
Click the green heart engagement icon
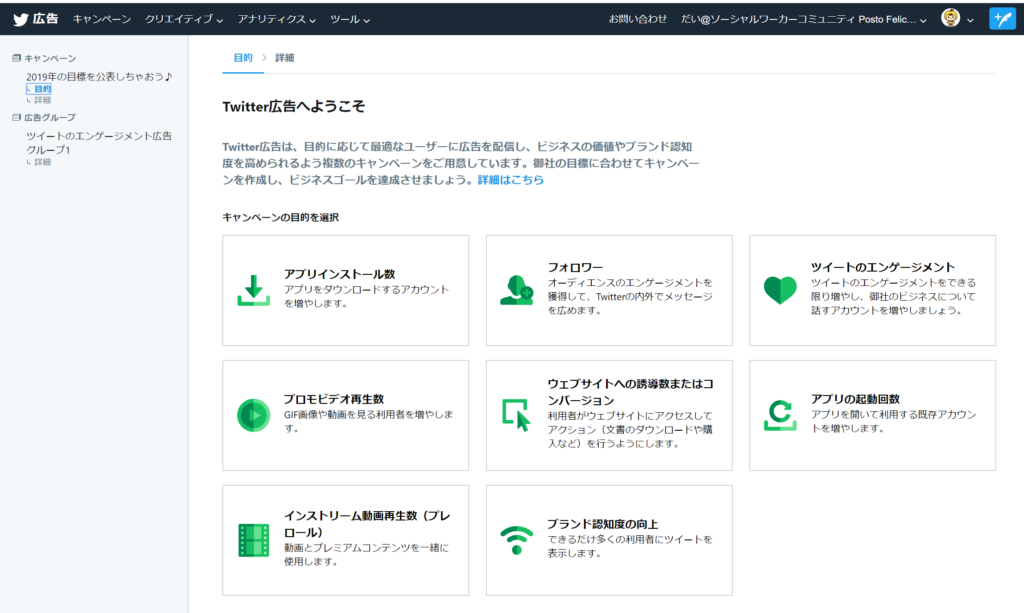coord(780,290)
